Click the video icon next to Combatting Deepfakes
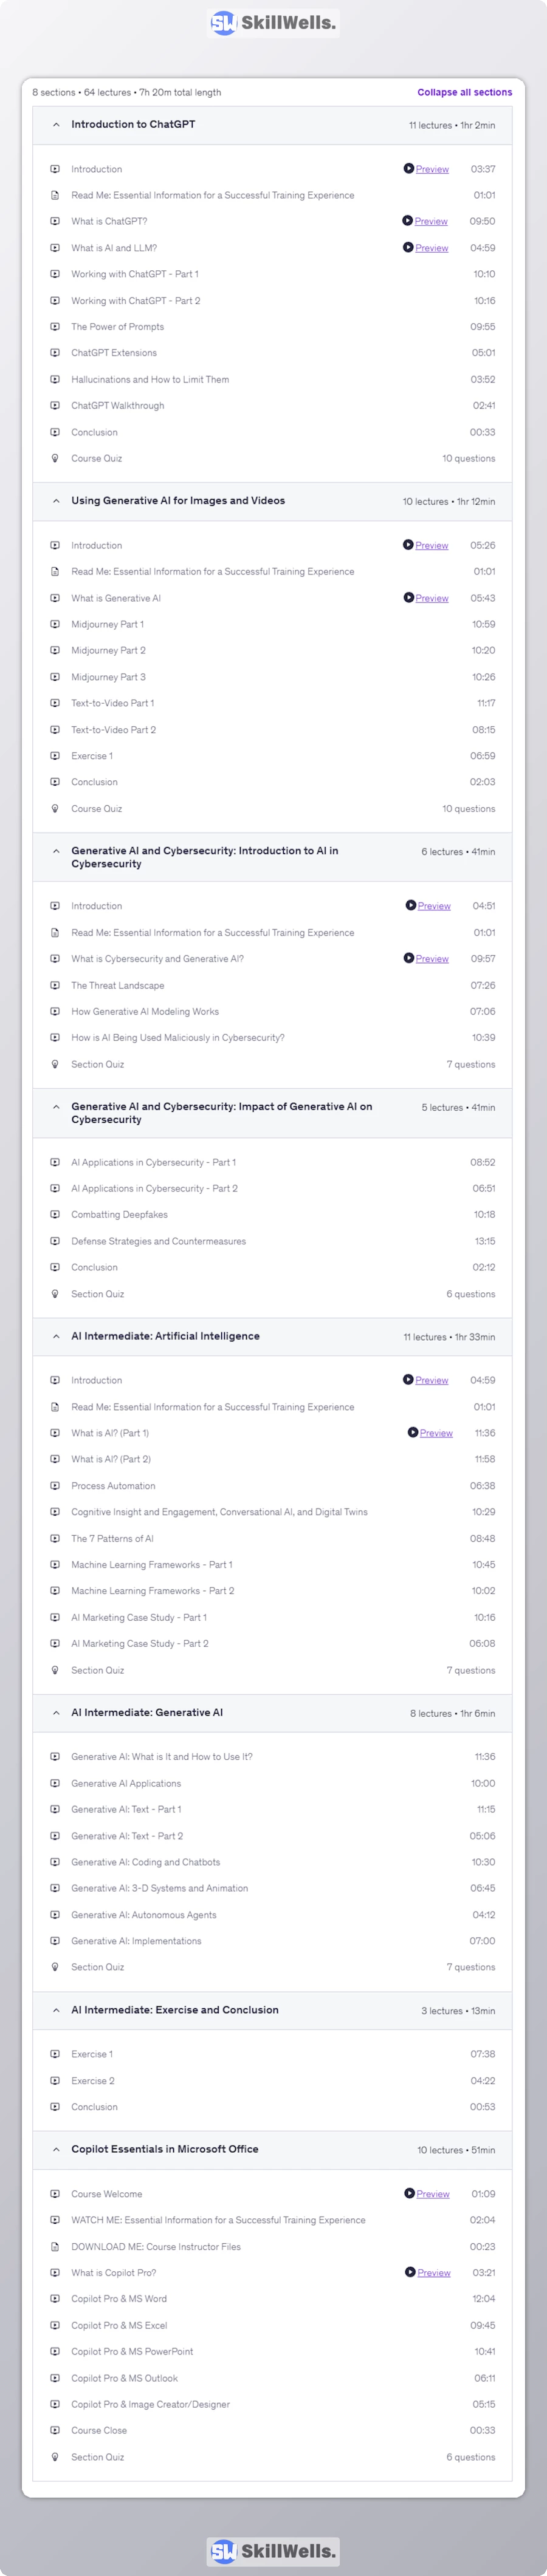This screenshot has width=547, height=2576. click(55, 1215)
